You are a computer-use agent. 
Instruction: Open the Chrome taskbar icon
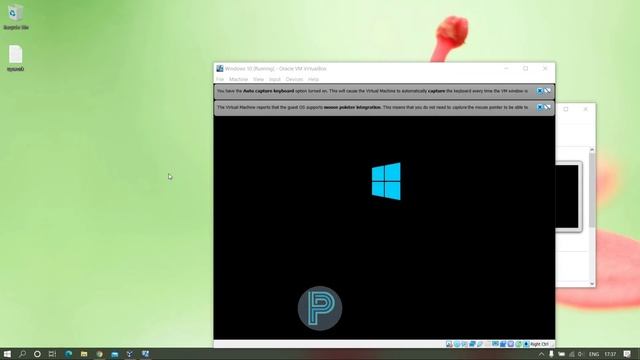[99, 354]
